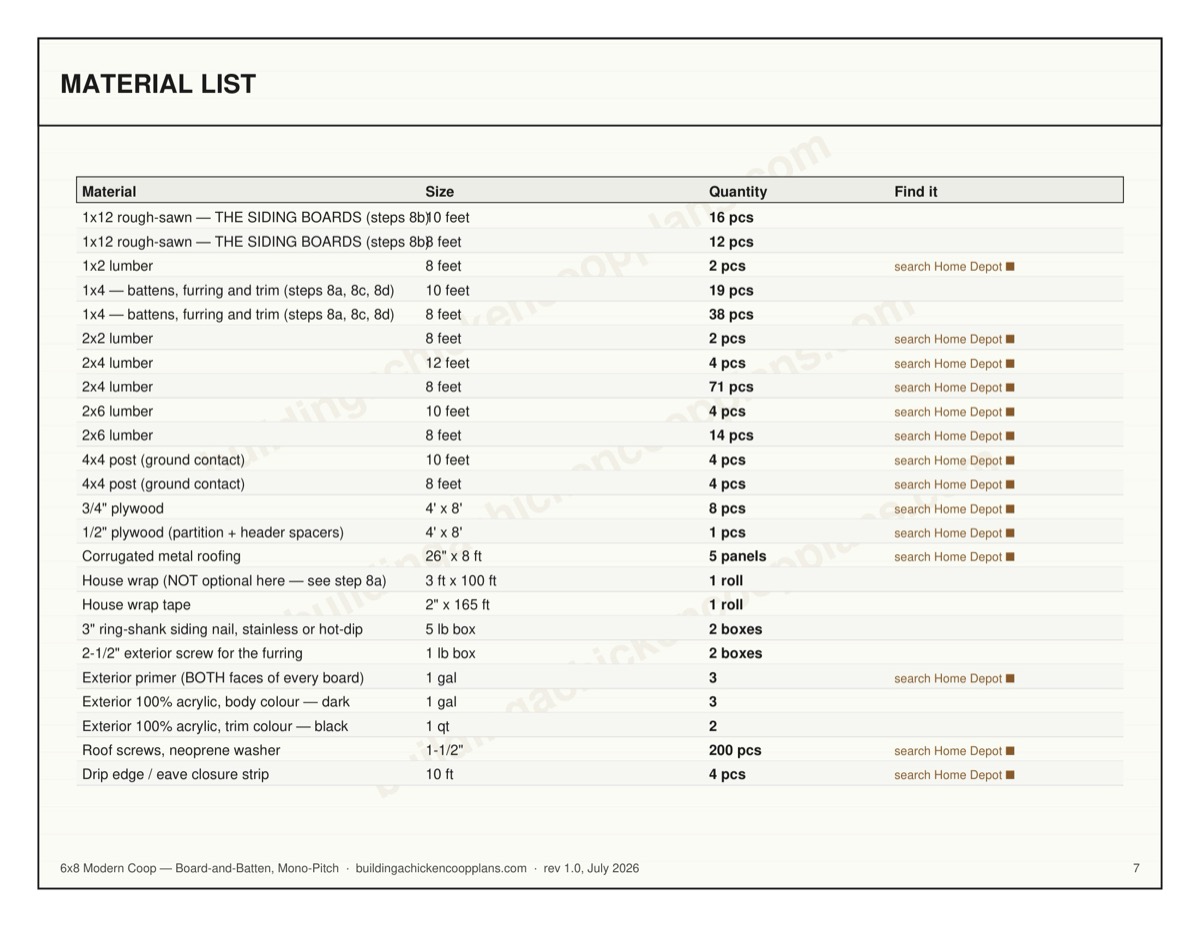Click the 2x2 lumber material name
Viewport: 1200px width, 927px height.
coord(118,338)
